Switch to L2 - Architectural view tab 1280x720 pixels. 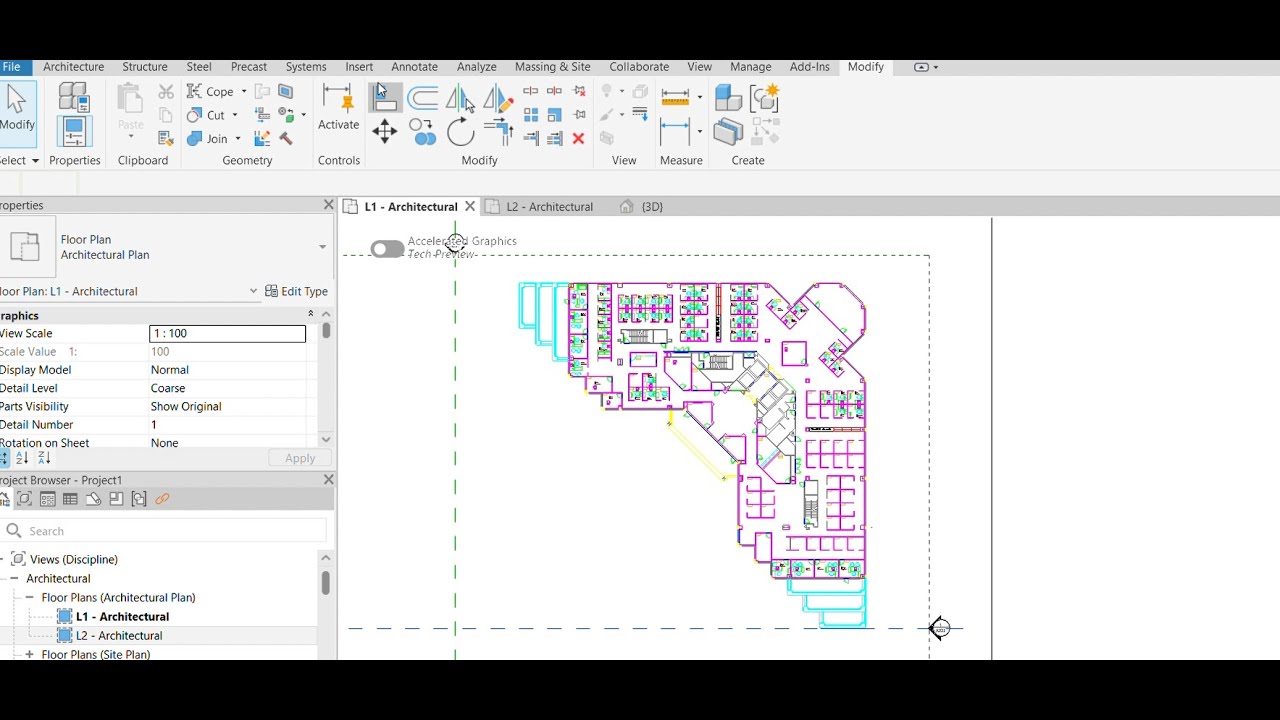(x=549, y=207)
